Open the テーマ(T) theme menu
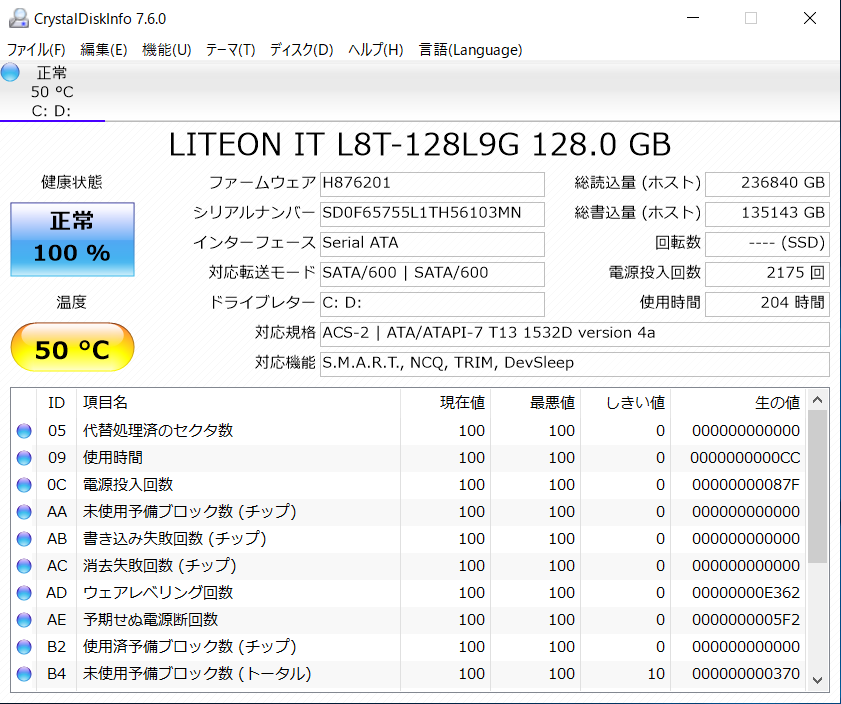The height and width of the screenshot is (704, 841). [231, 49]
